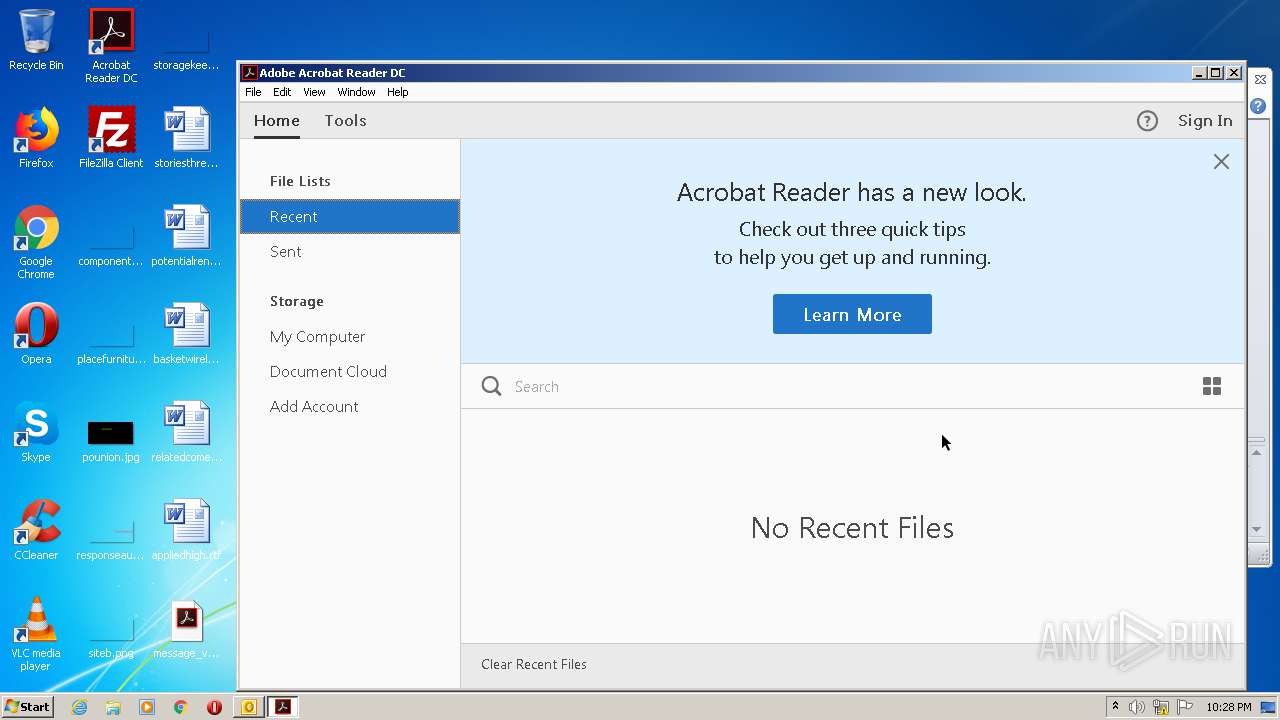Screen dimensions: 1280x720
Task: Open potentialren Word document
Action: point(186,236)
